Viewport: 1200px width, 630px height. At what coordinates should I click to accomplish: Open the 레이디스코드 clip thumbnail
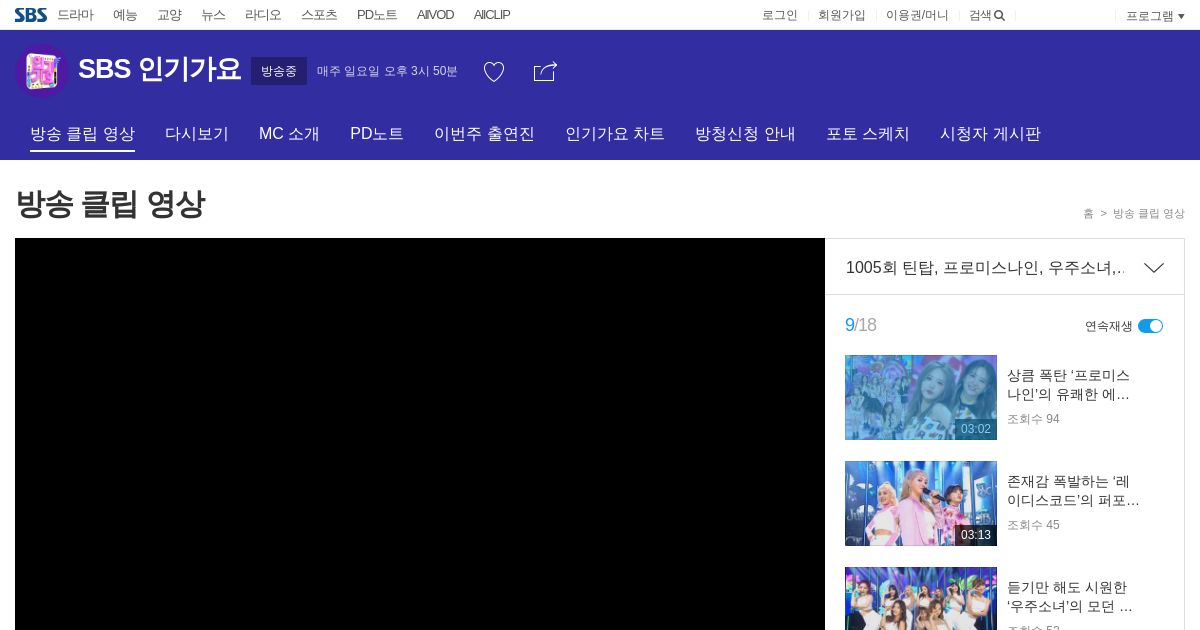(921, 503)
